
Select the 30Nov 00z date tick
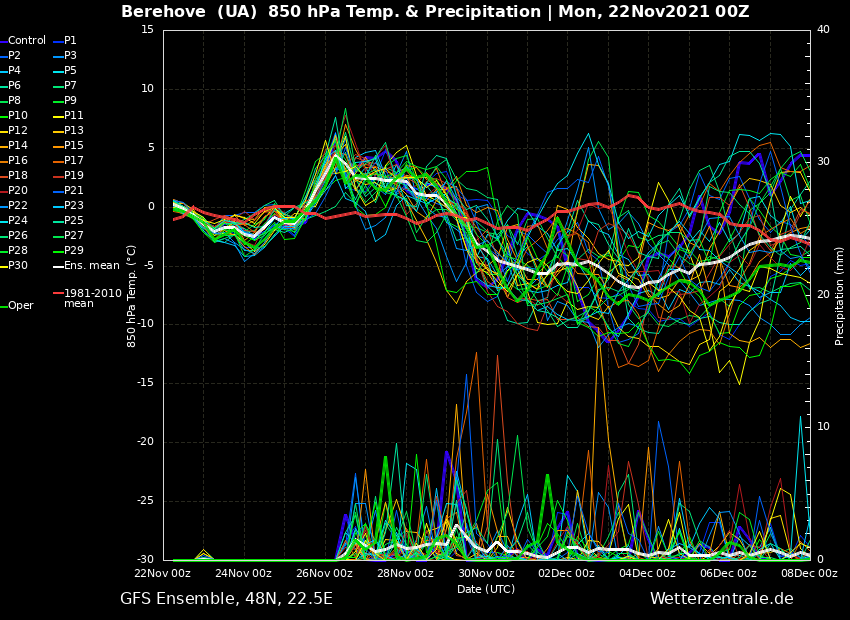click(x=486, y=574)
